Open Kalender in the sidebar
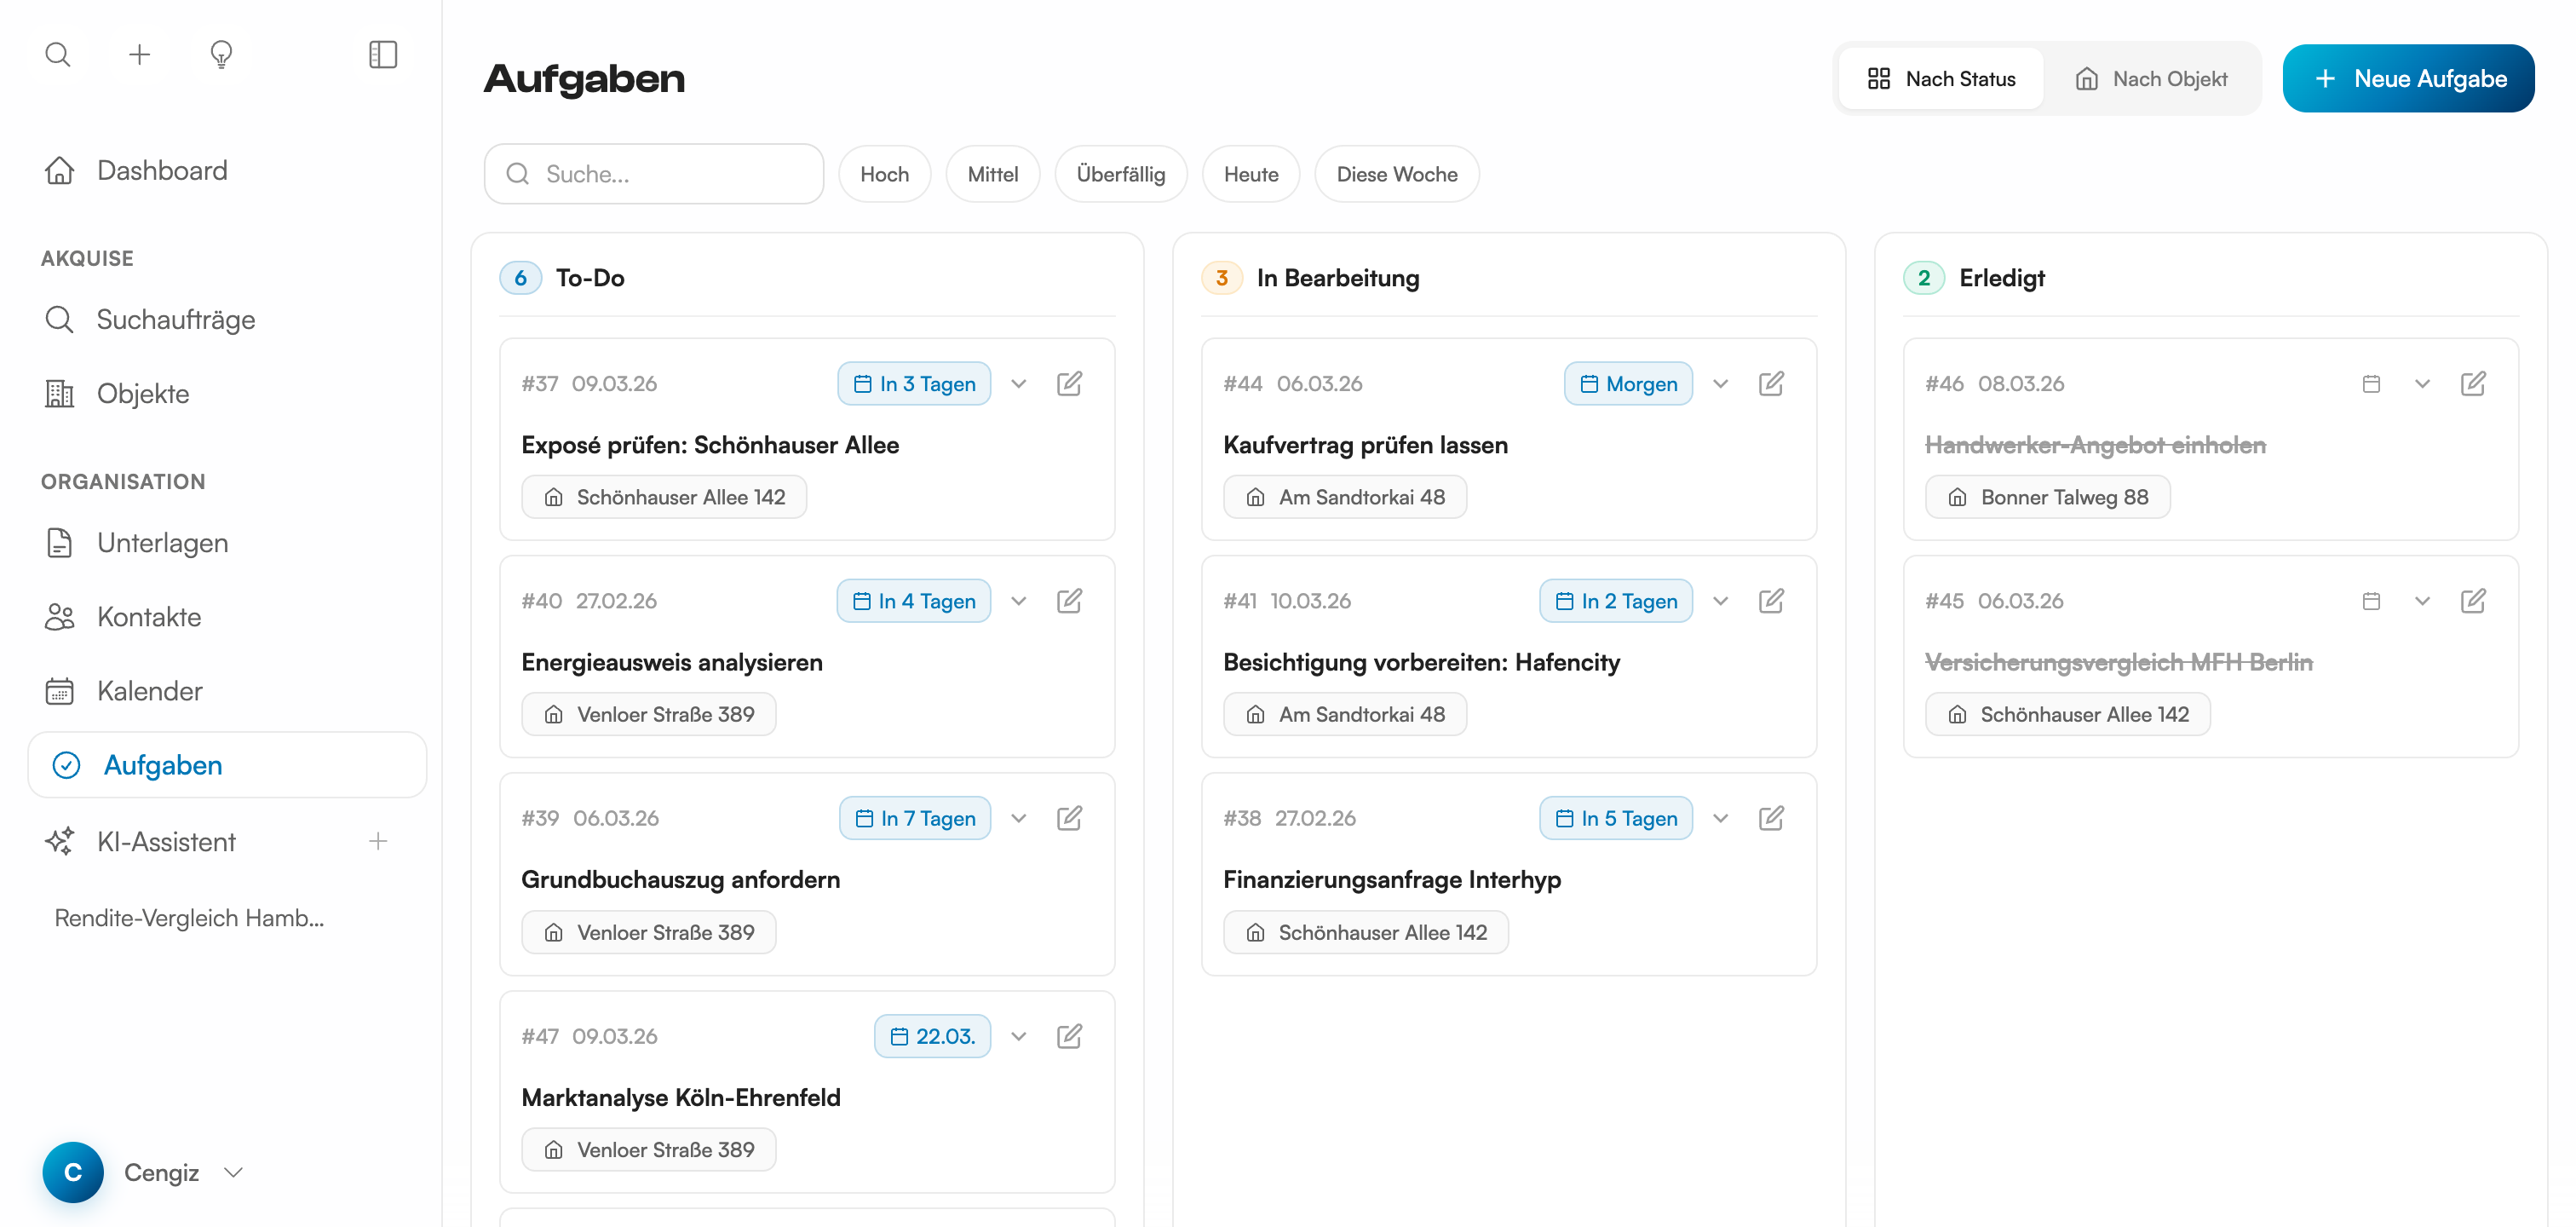Image resolution: width=2576 pixels, height=1227 pixels. (x=149, y=691)
